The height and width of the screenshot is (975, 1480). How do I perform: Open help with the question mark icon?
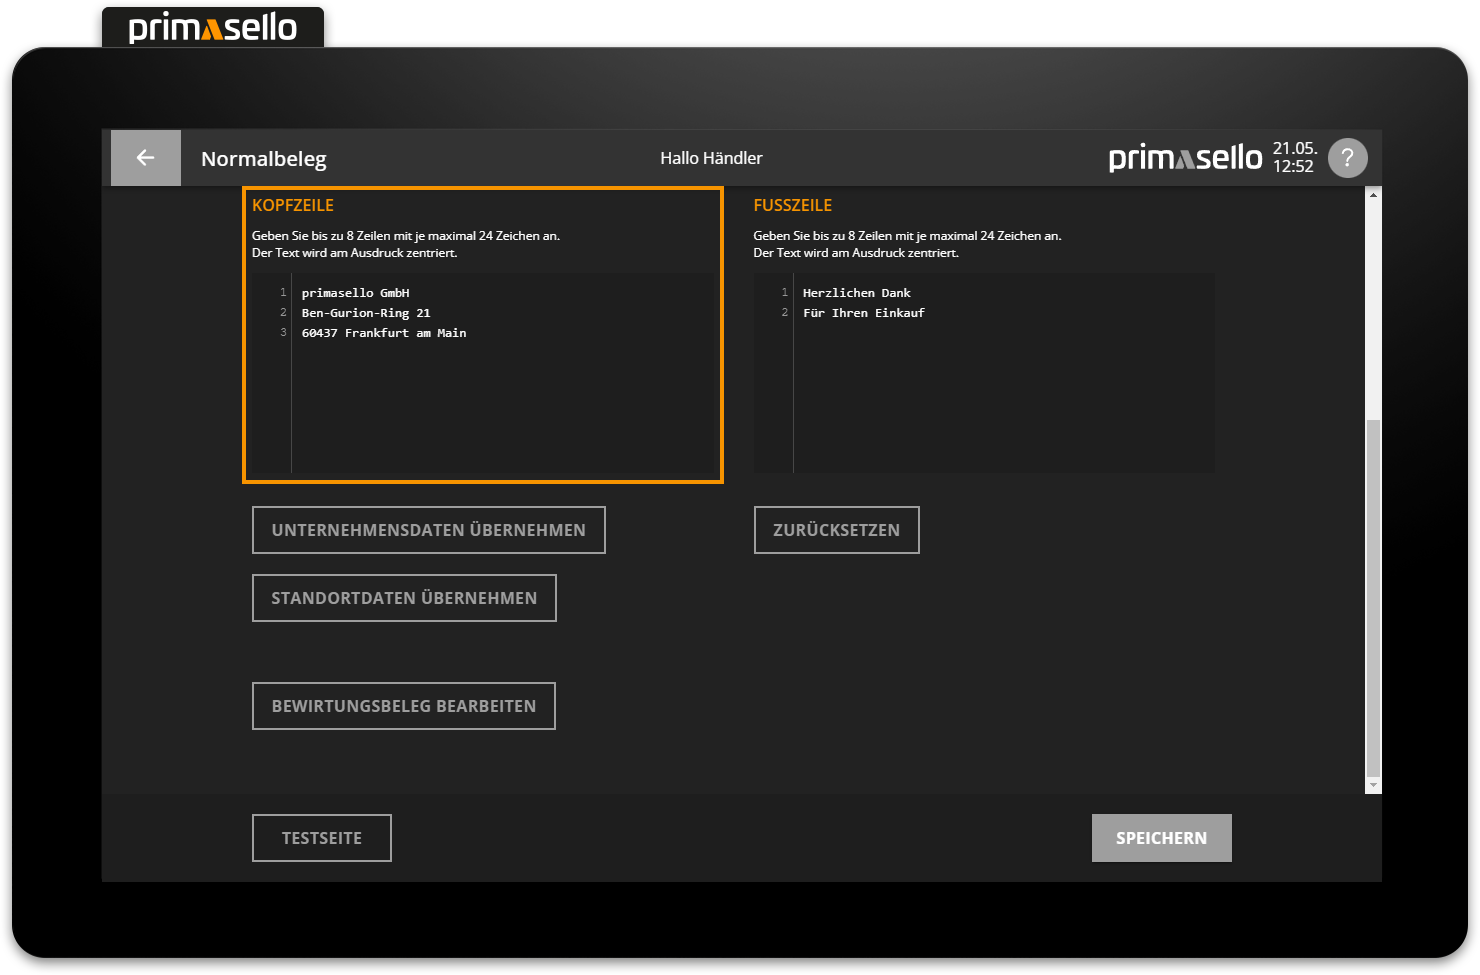click(x=1347, y=158)
